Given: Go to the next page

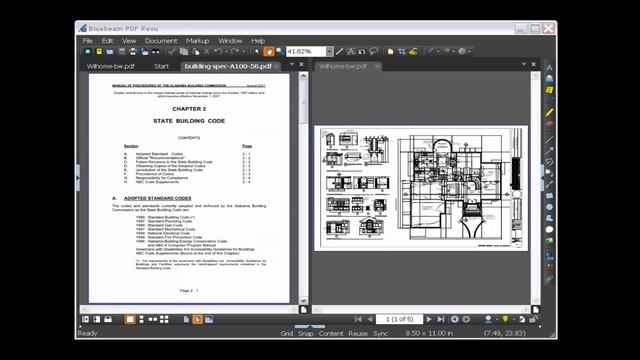Looking at the screenshot, I should (429, 319).
